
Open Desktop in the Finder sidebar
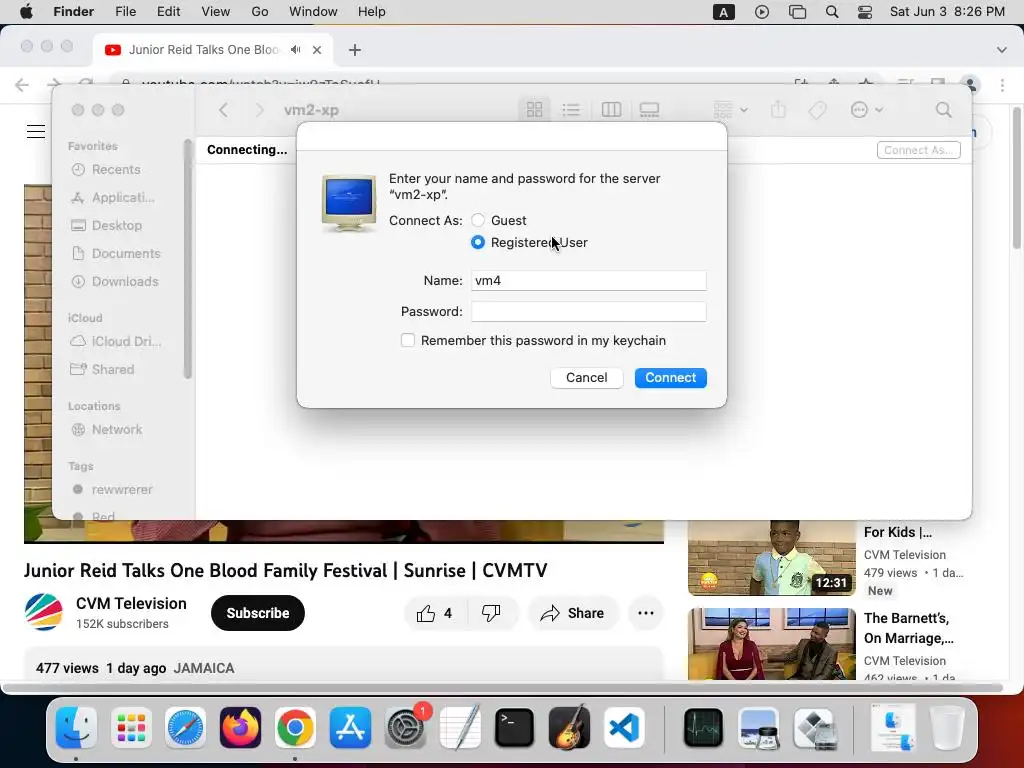pos(107,226)
